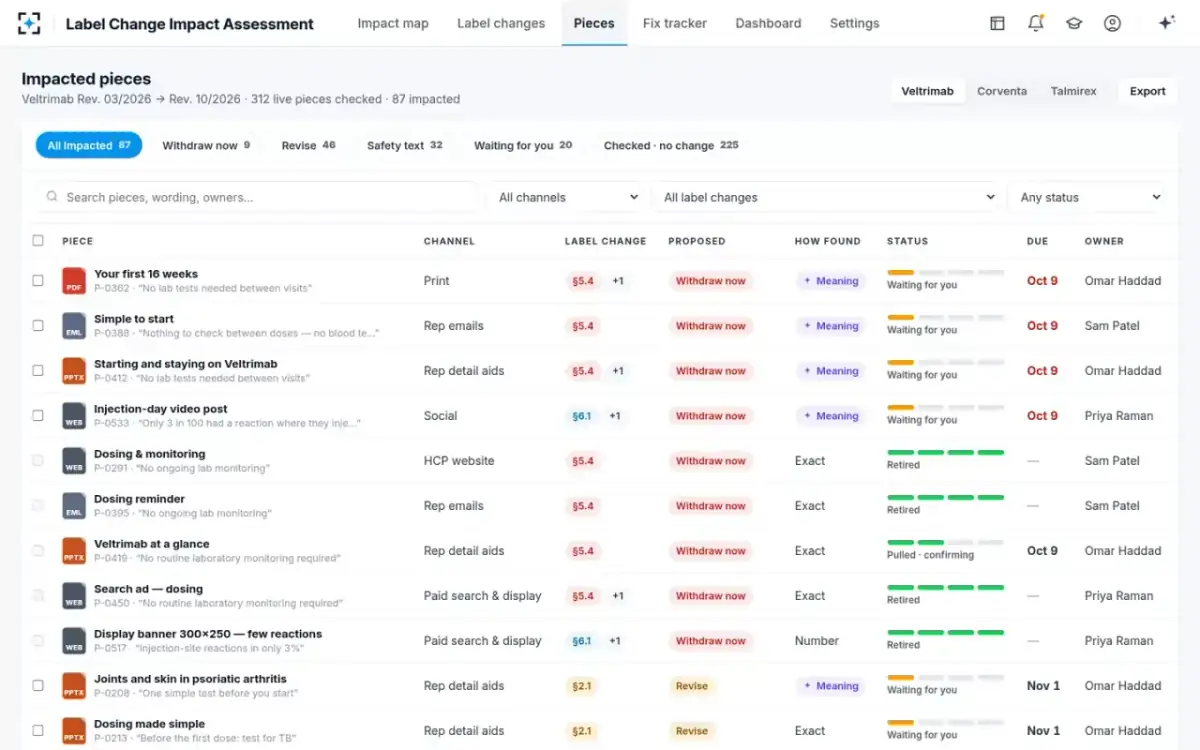Open user profile icon
This screenshot has width=1200, height=750.
coord(1112,23)
